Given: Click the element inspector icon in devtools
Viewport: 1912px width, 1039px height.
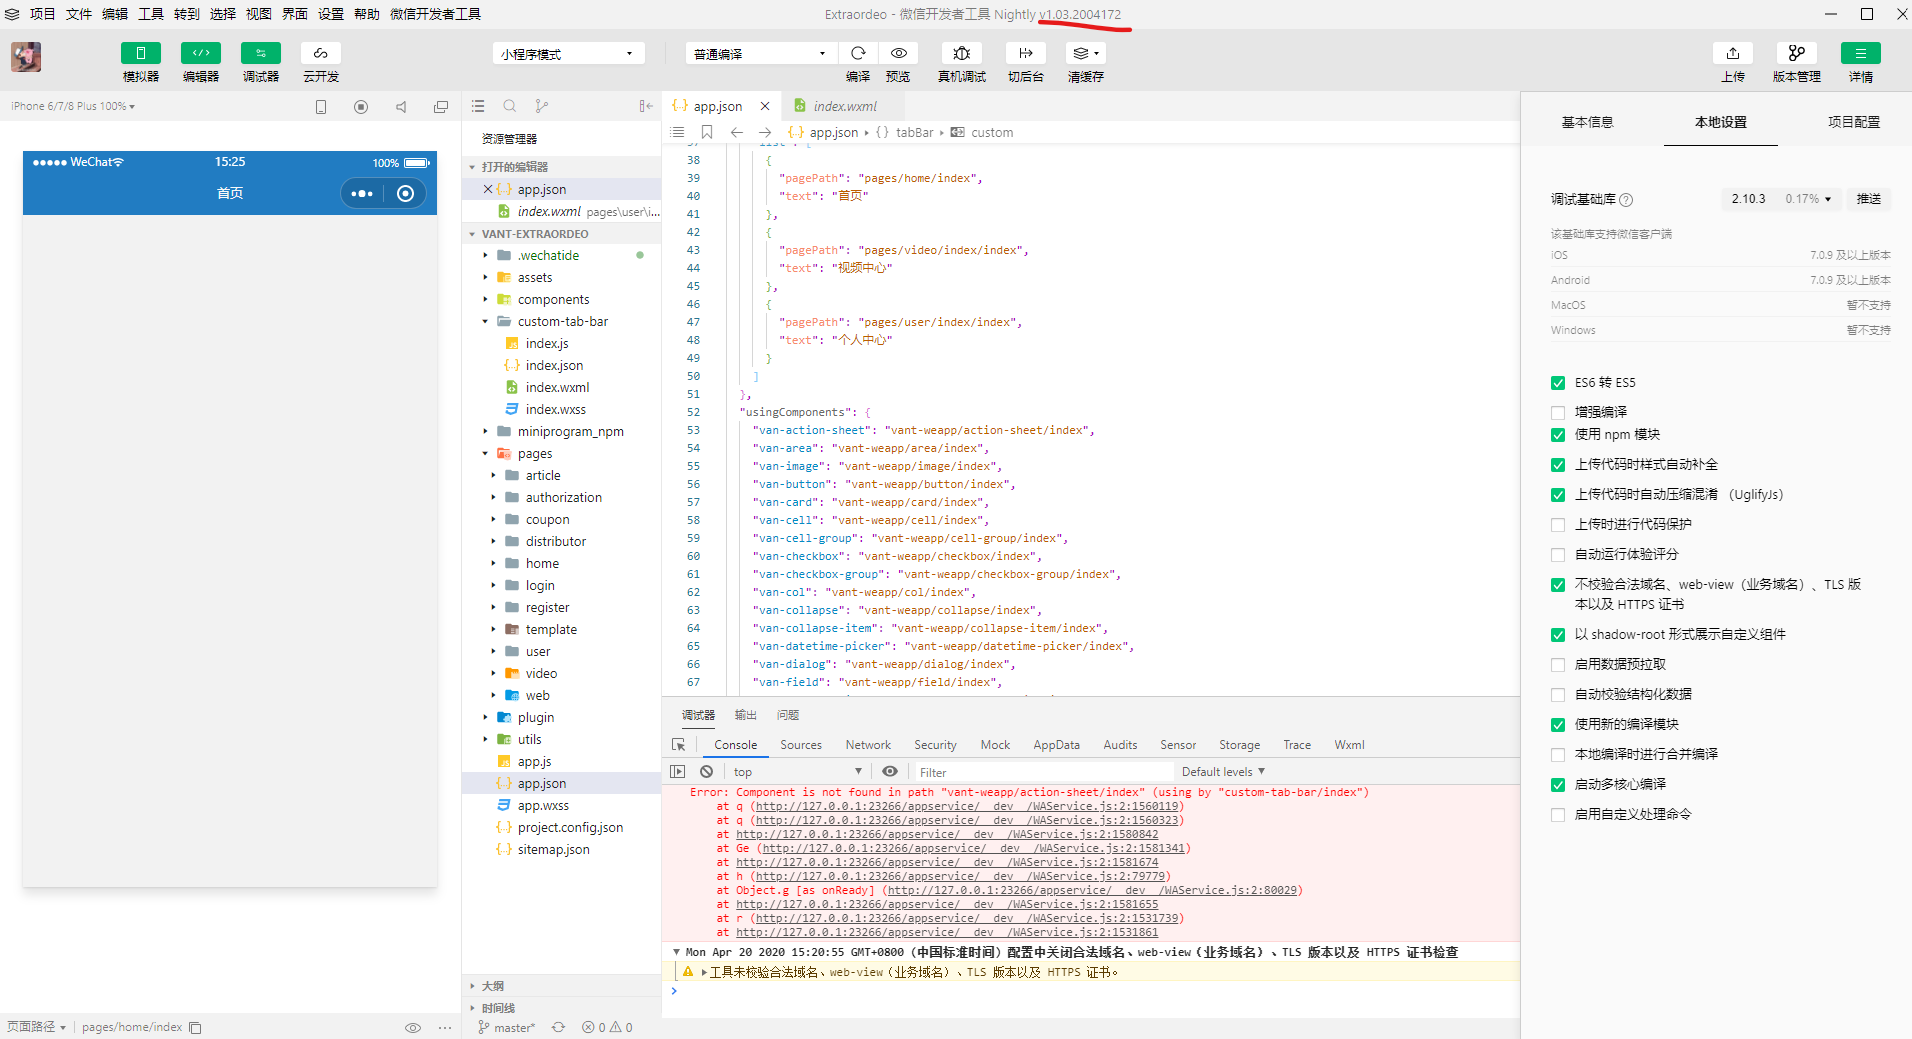Looking at the screenshot, I should pyautogui.click(x=679, y=745).
